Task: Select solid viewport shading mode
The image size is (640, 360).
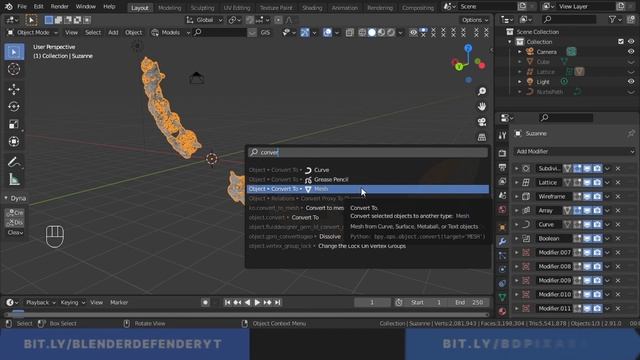Action: click(371, 32)
